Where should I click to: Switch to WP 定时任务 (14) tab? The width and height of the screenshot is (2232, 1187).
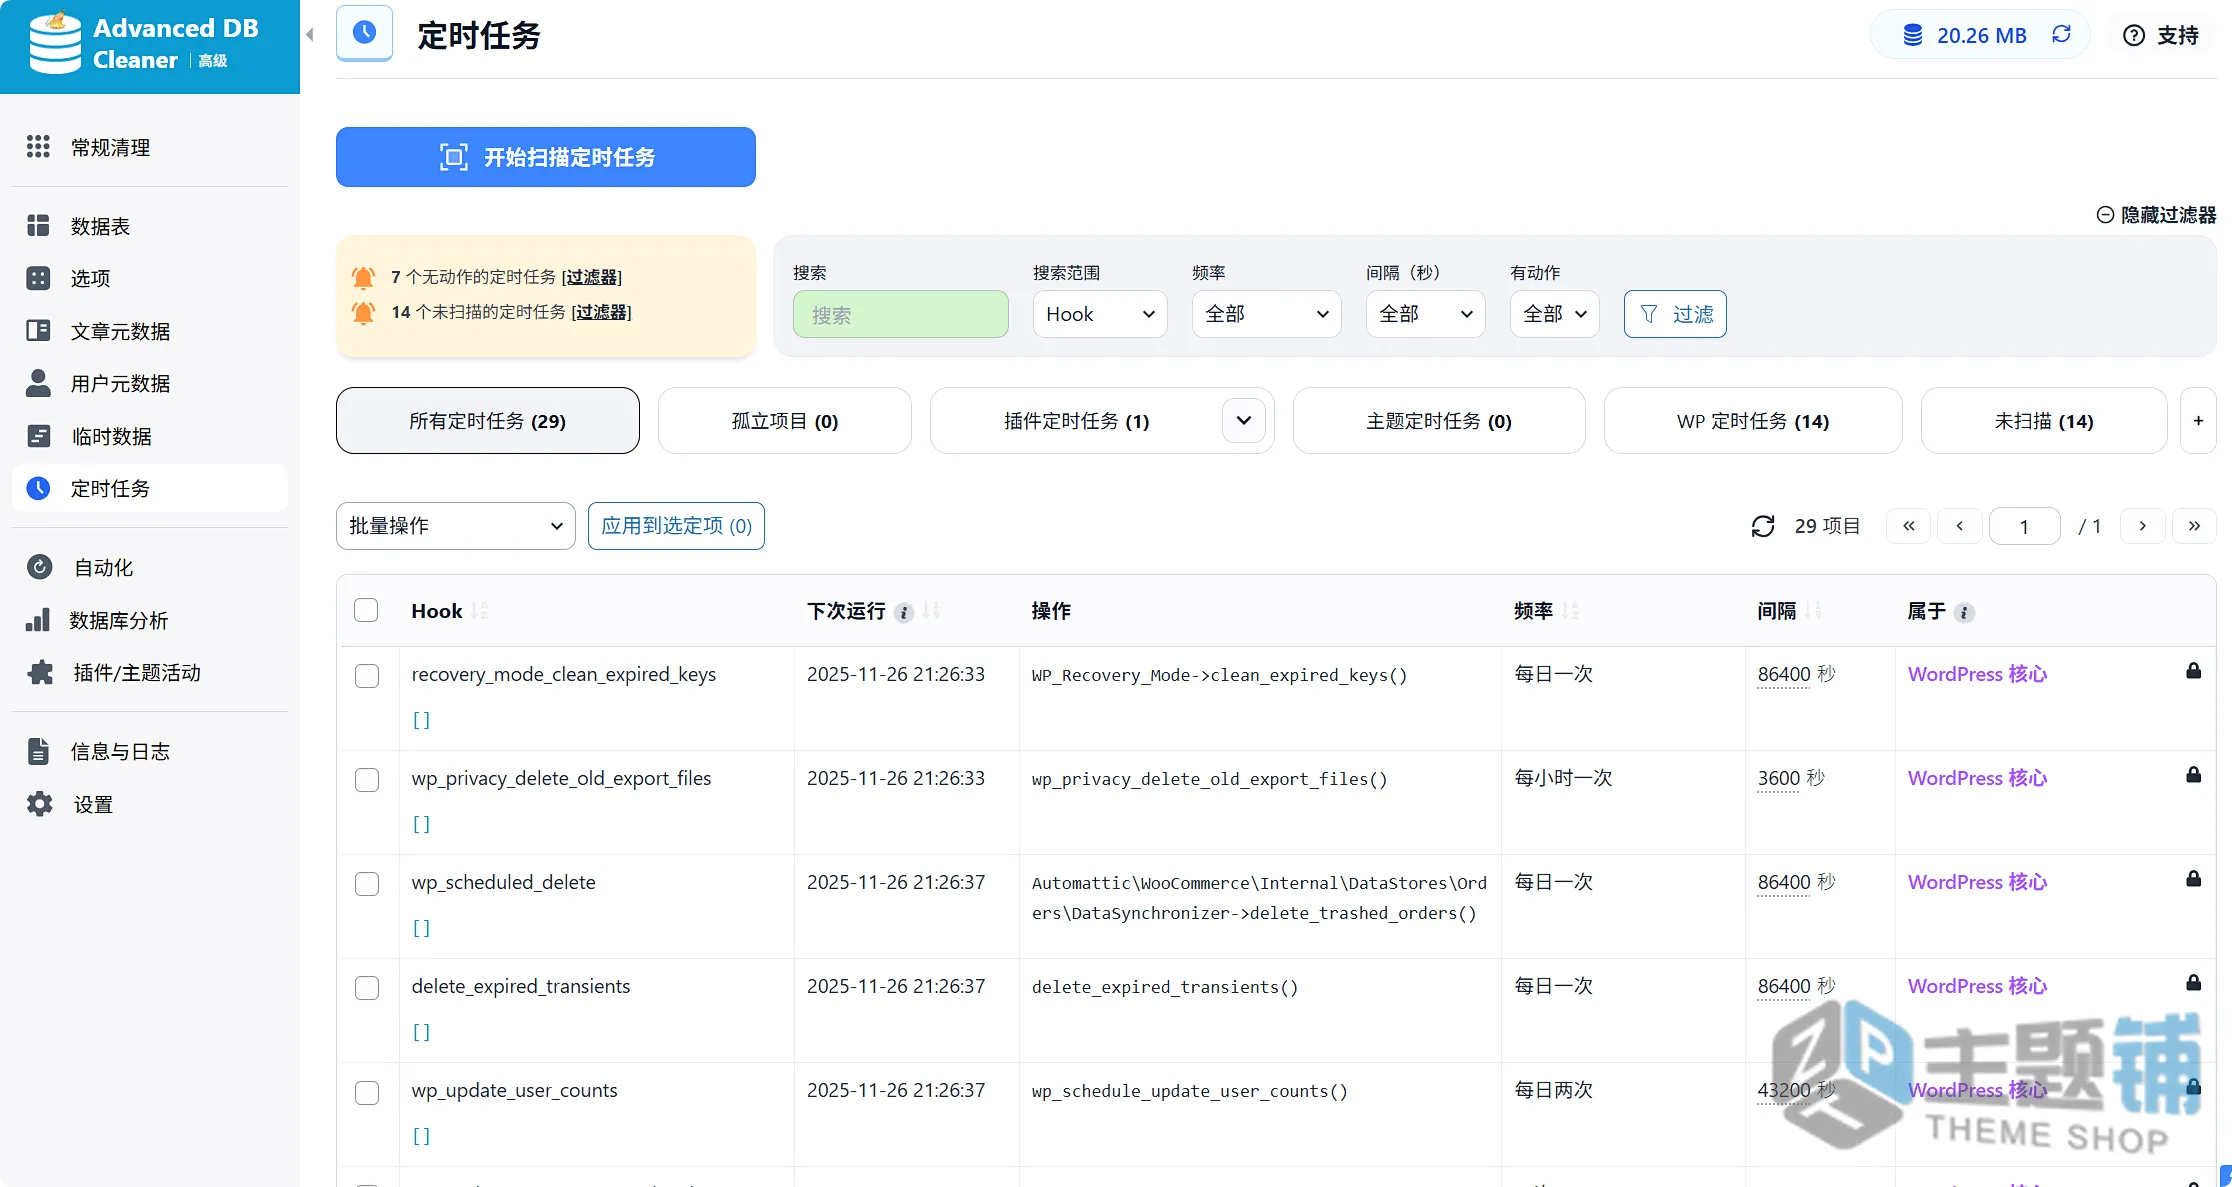1753,421
